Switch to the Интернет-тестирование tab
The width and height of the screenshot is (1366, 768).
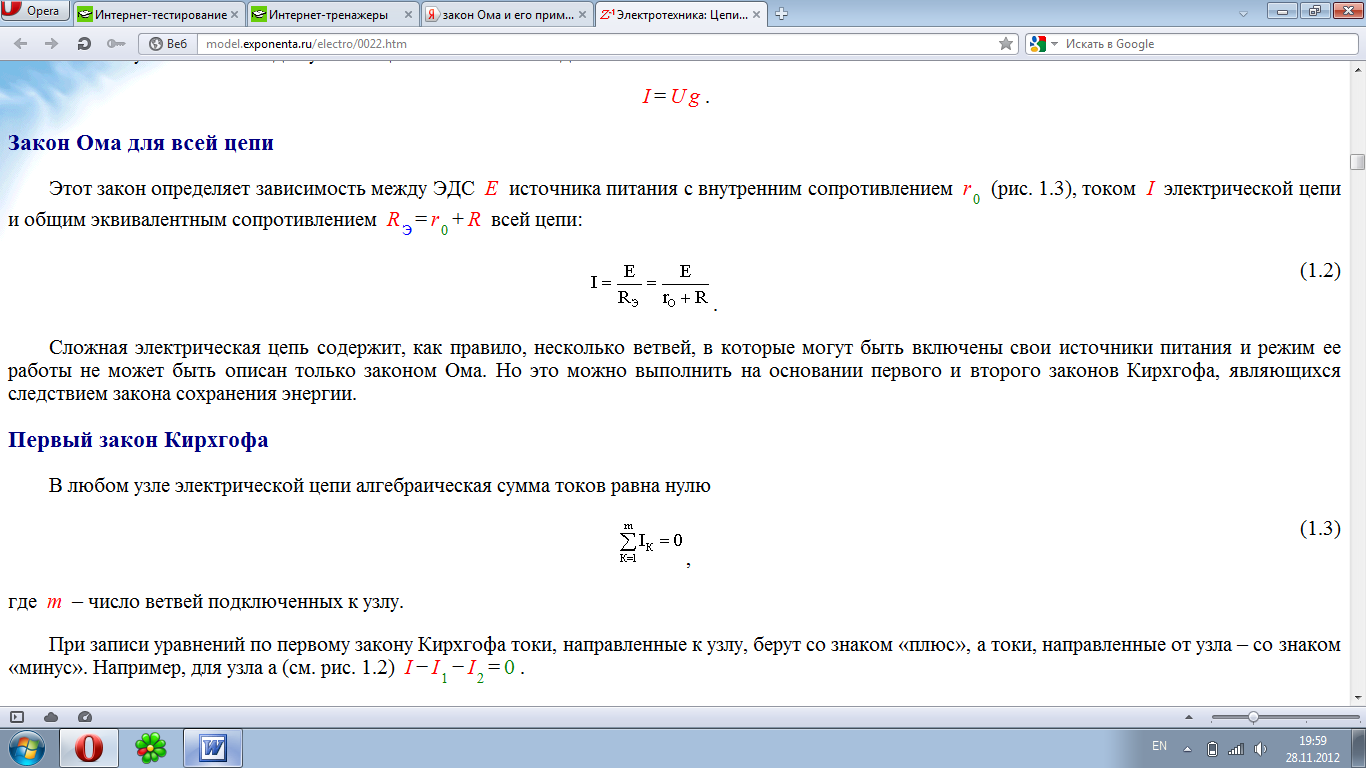159,14
